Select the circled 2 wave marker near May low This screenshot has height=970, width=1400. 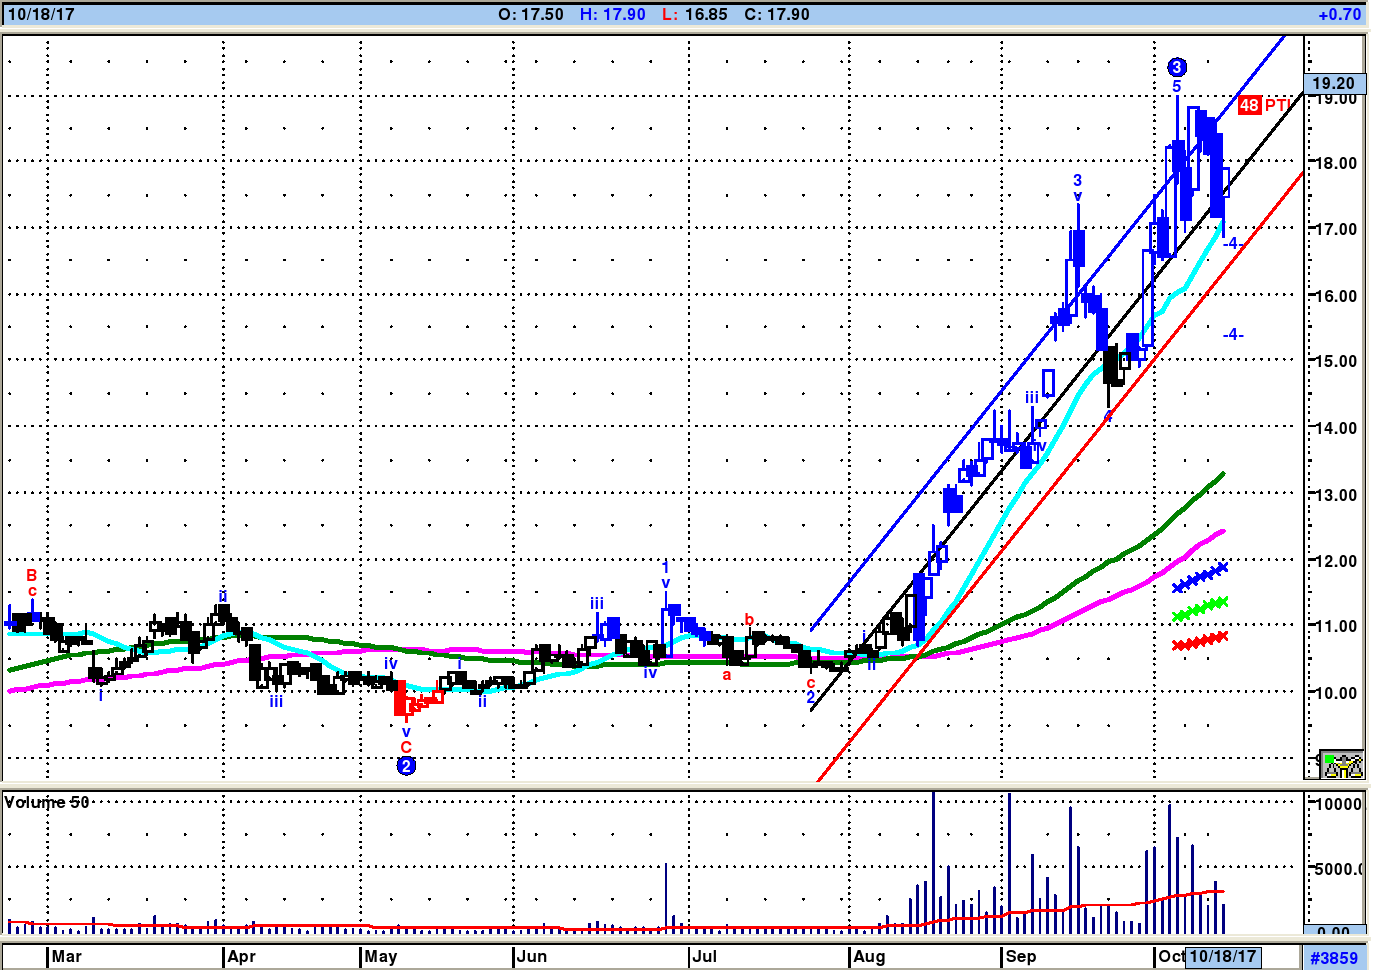point(406,766)
